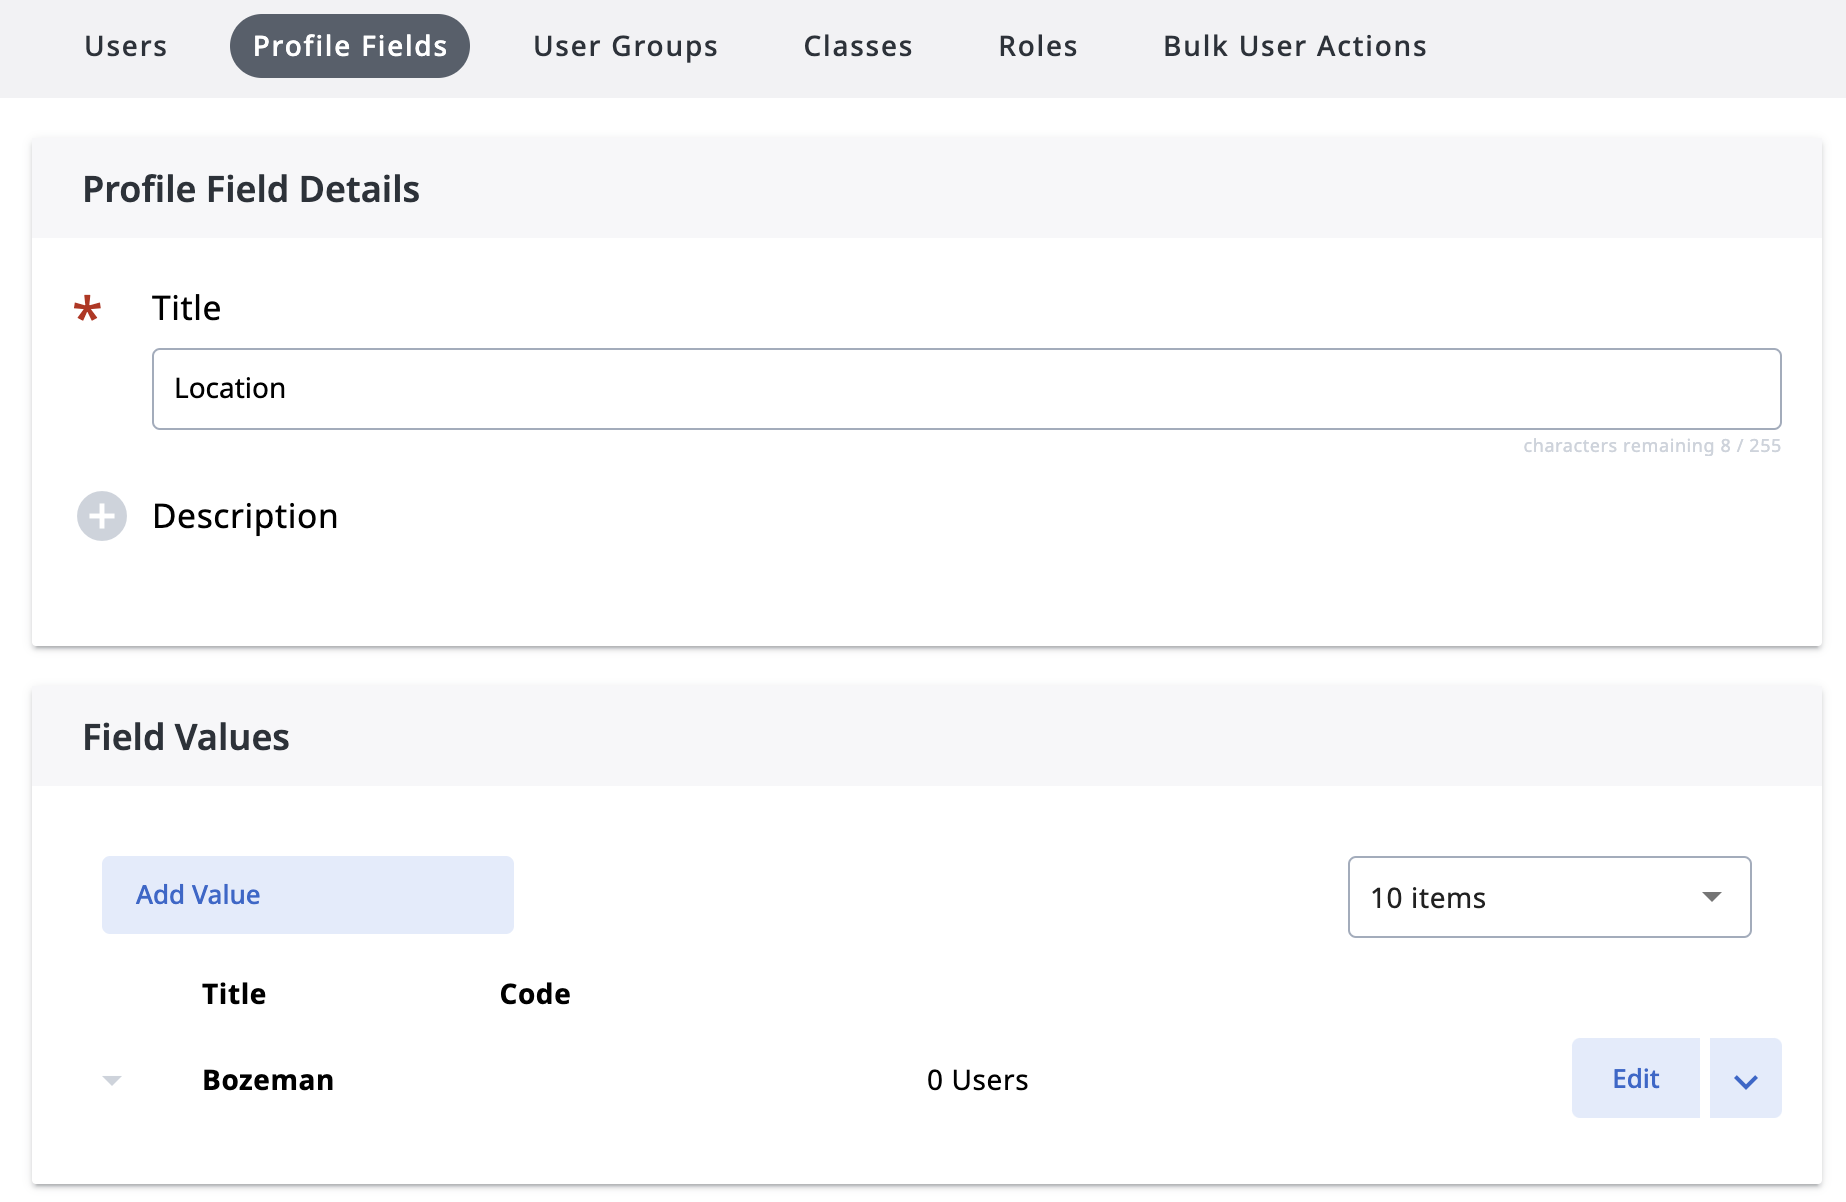Click the Description label
The width and height of the screenshot is (1846, 1202).
point(245,516)
